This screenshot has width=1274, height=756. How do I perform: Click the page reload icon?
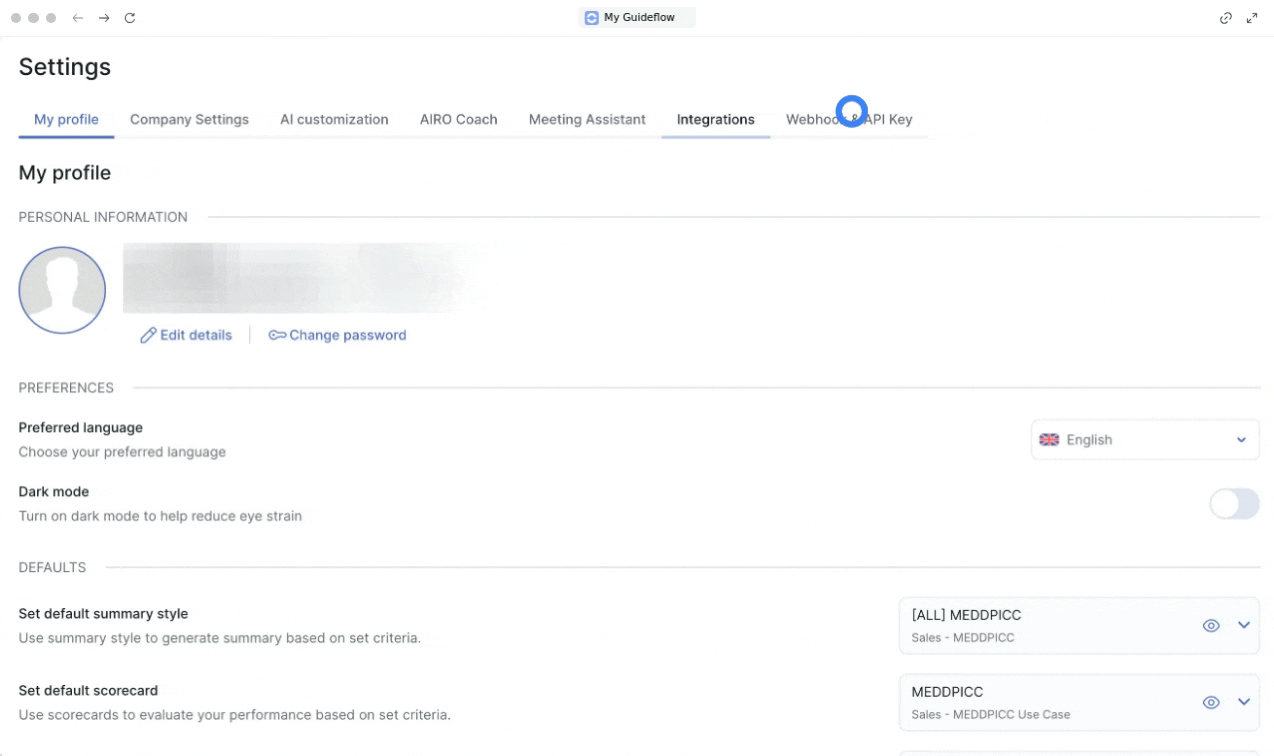tap(130, 18)
